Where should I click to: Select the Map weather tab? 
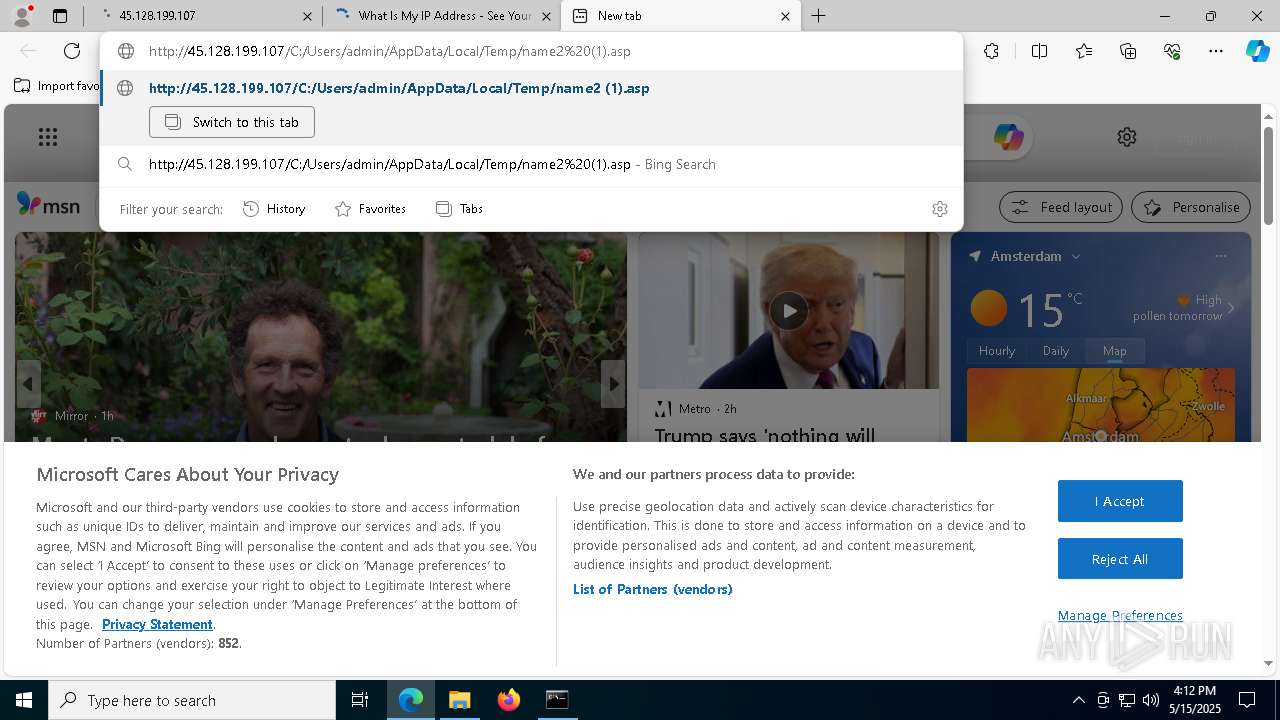tap(1114, 351)
